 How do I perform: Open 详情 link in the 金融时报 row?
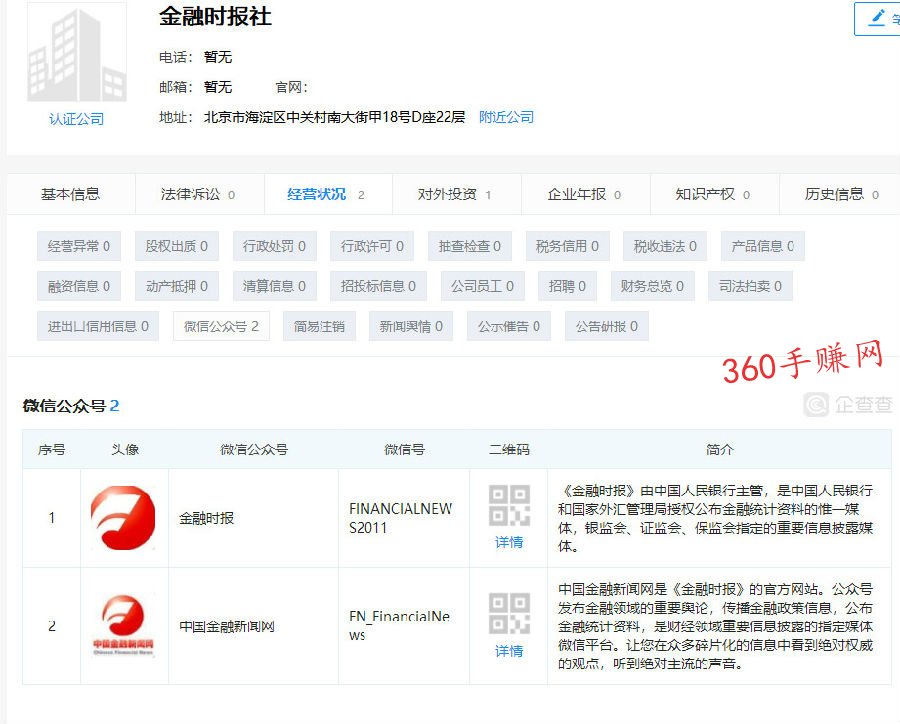point(509,542)
